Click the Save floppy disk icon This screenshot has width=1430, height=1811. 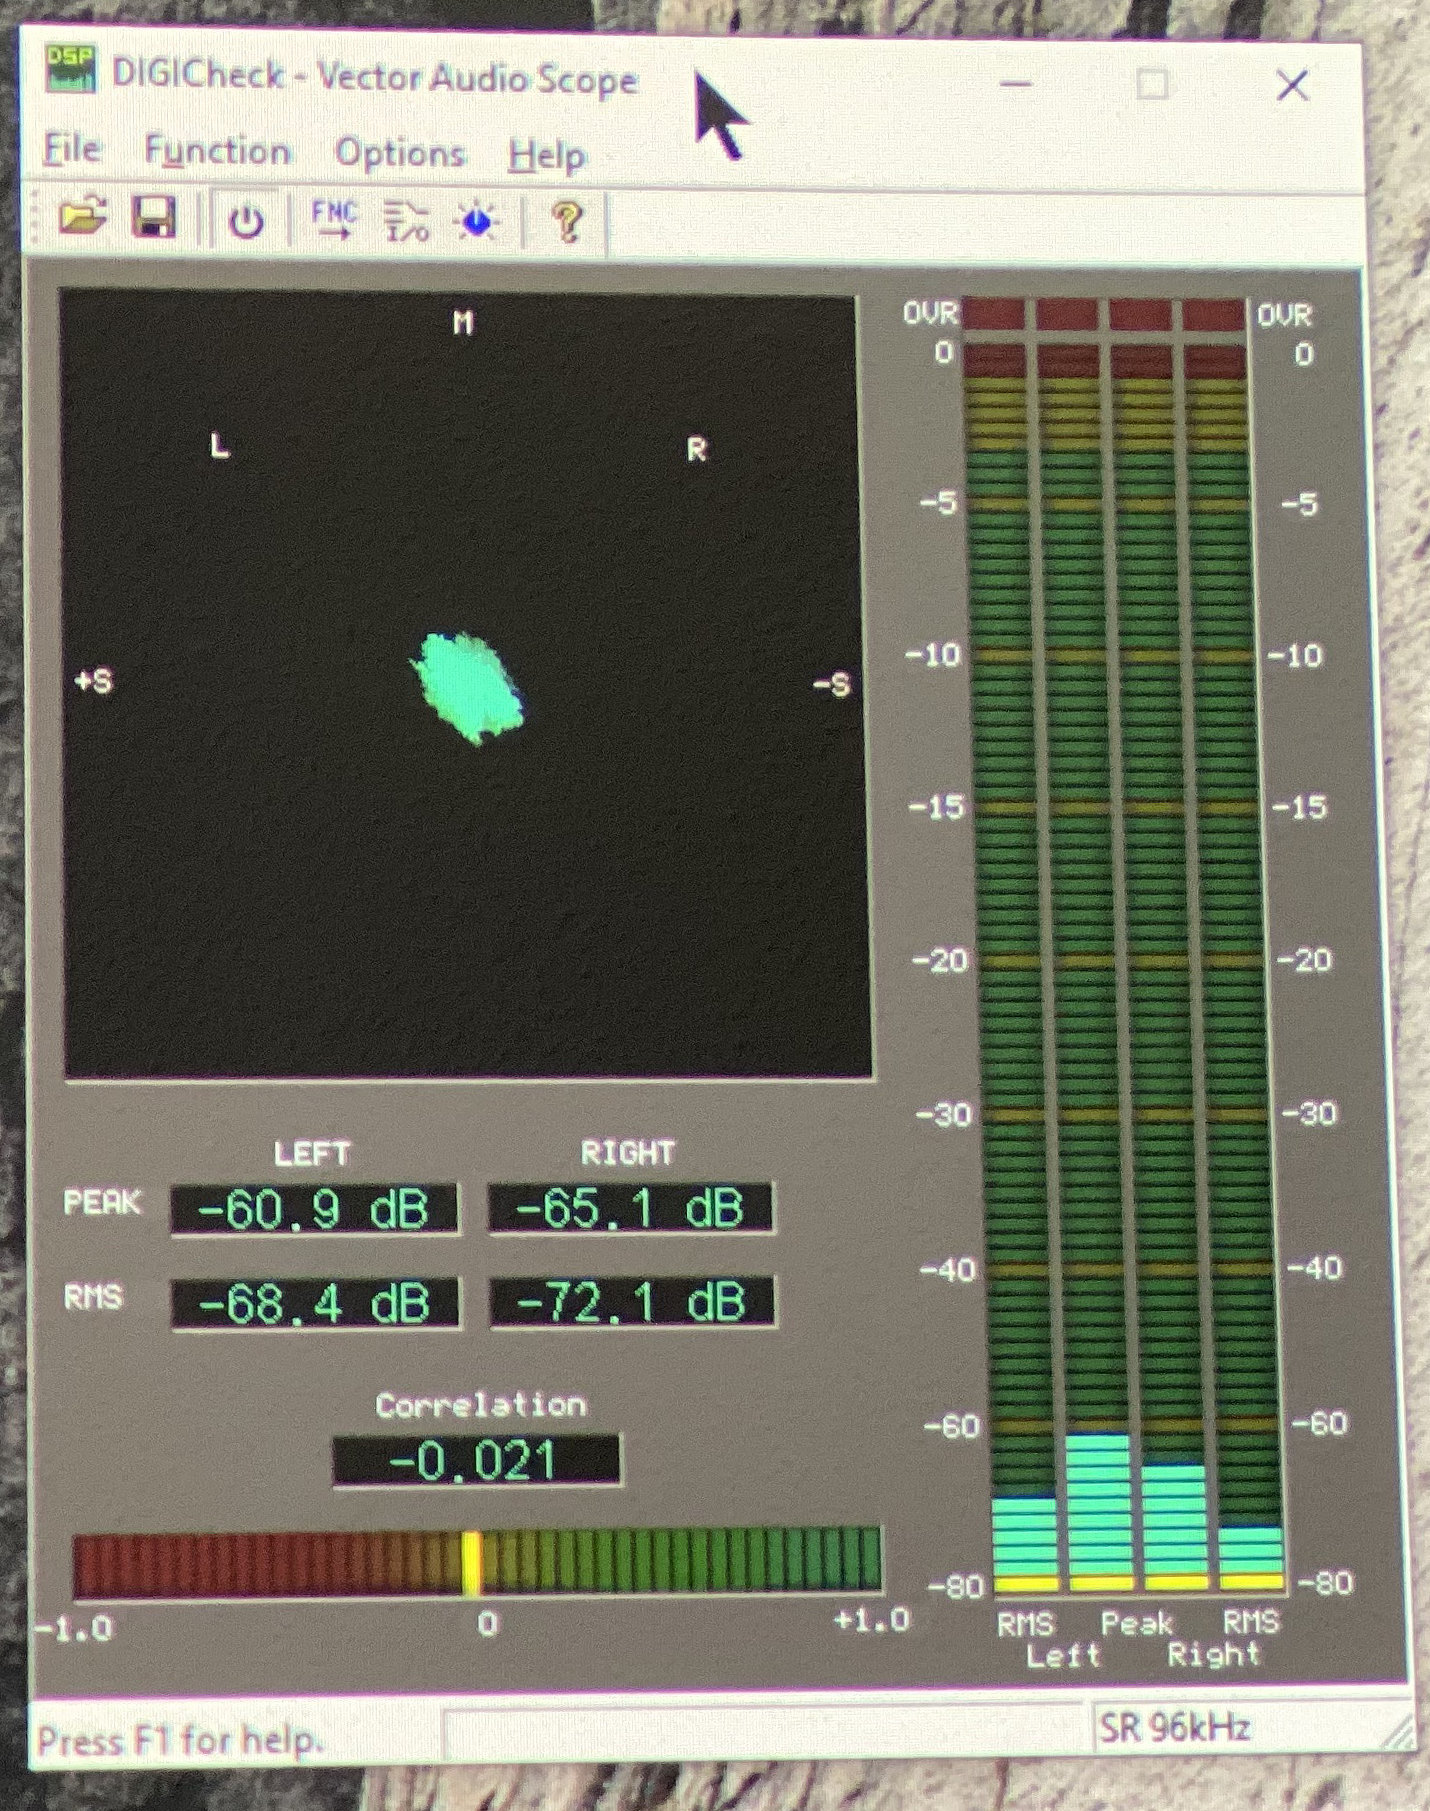[155, 218]
